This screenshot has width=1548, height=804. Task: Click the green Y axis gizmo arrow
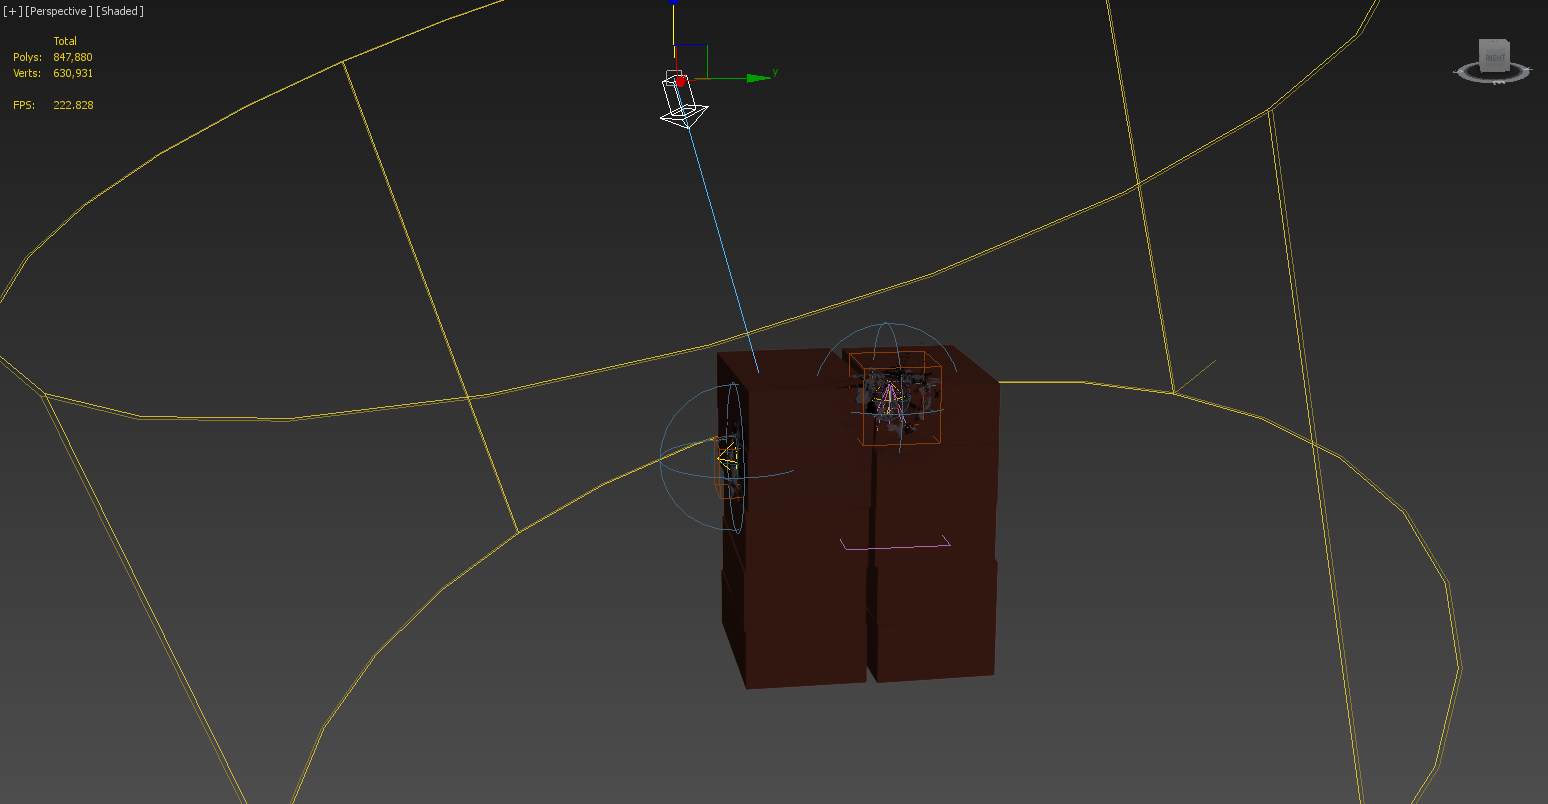(760, 76)
